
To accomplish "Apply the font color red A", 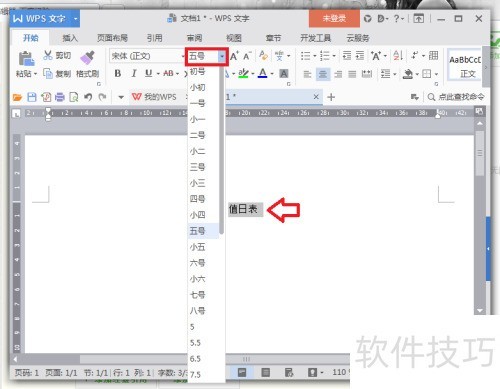I will click(263, 73).
